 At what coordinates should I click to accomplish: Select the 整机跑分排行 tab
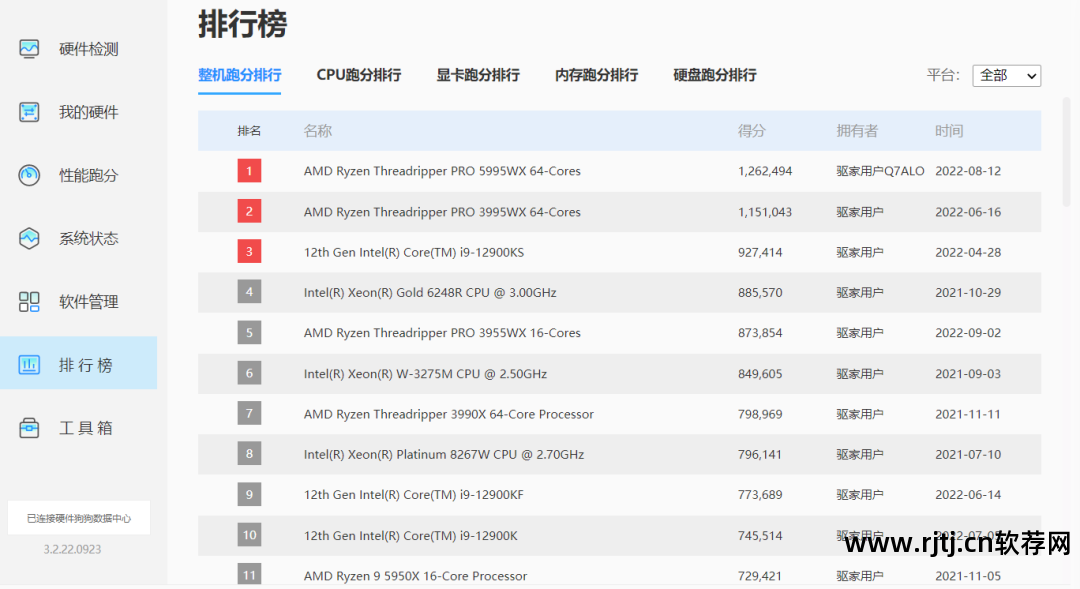pyautogui.click(x=239, y=75)
